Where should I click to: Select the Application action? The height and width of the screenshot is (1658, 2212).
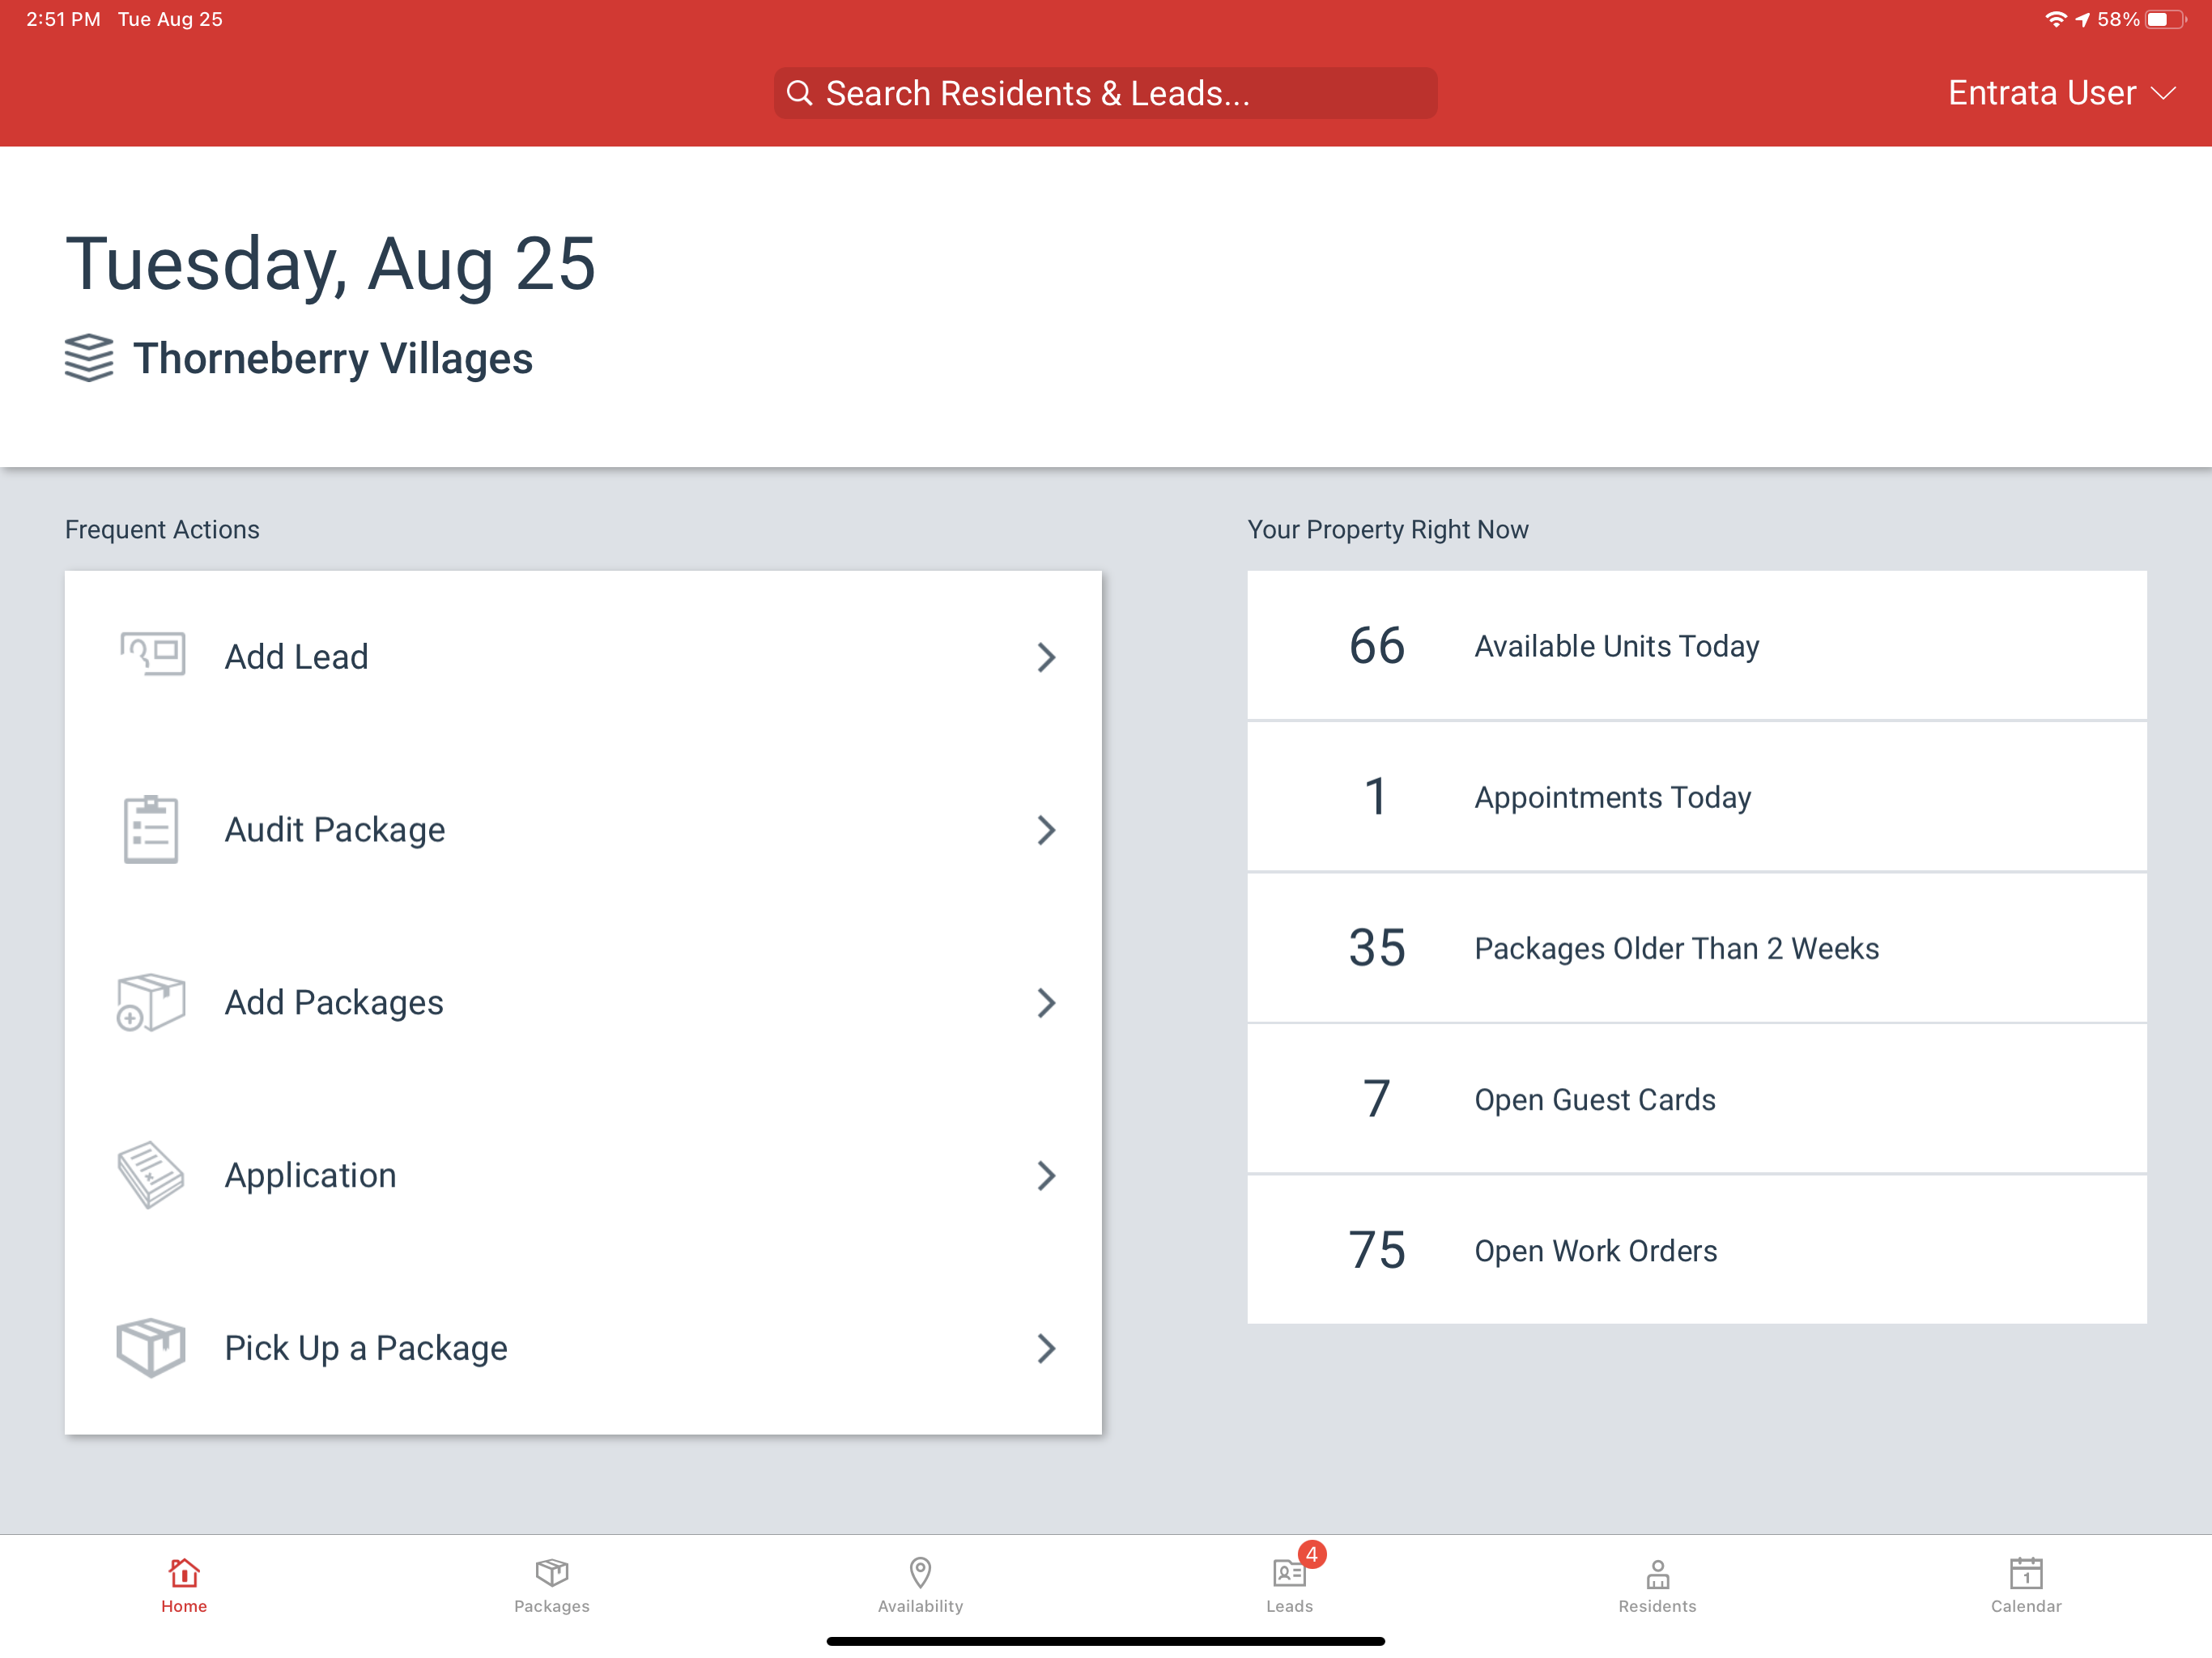[583, 1176]
